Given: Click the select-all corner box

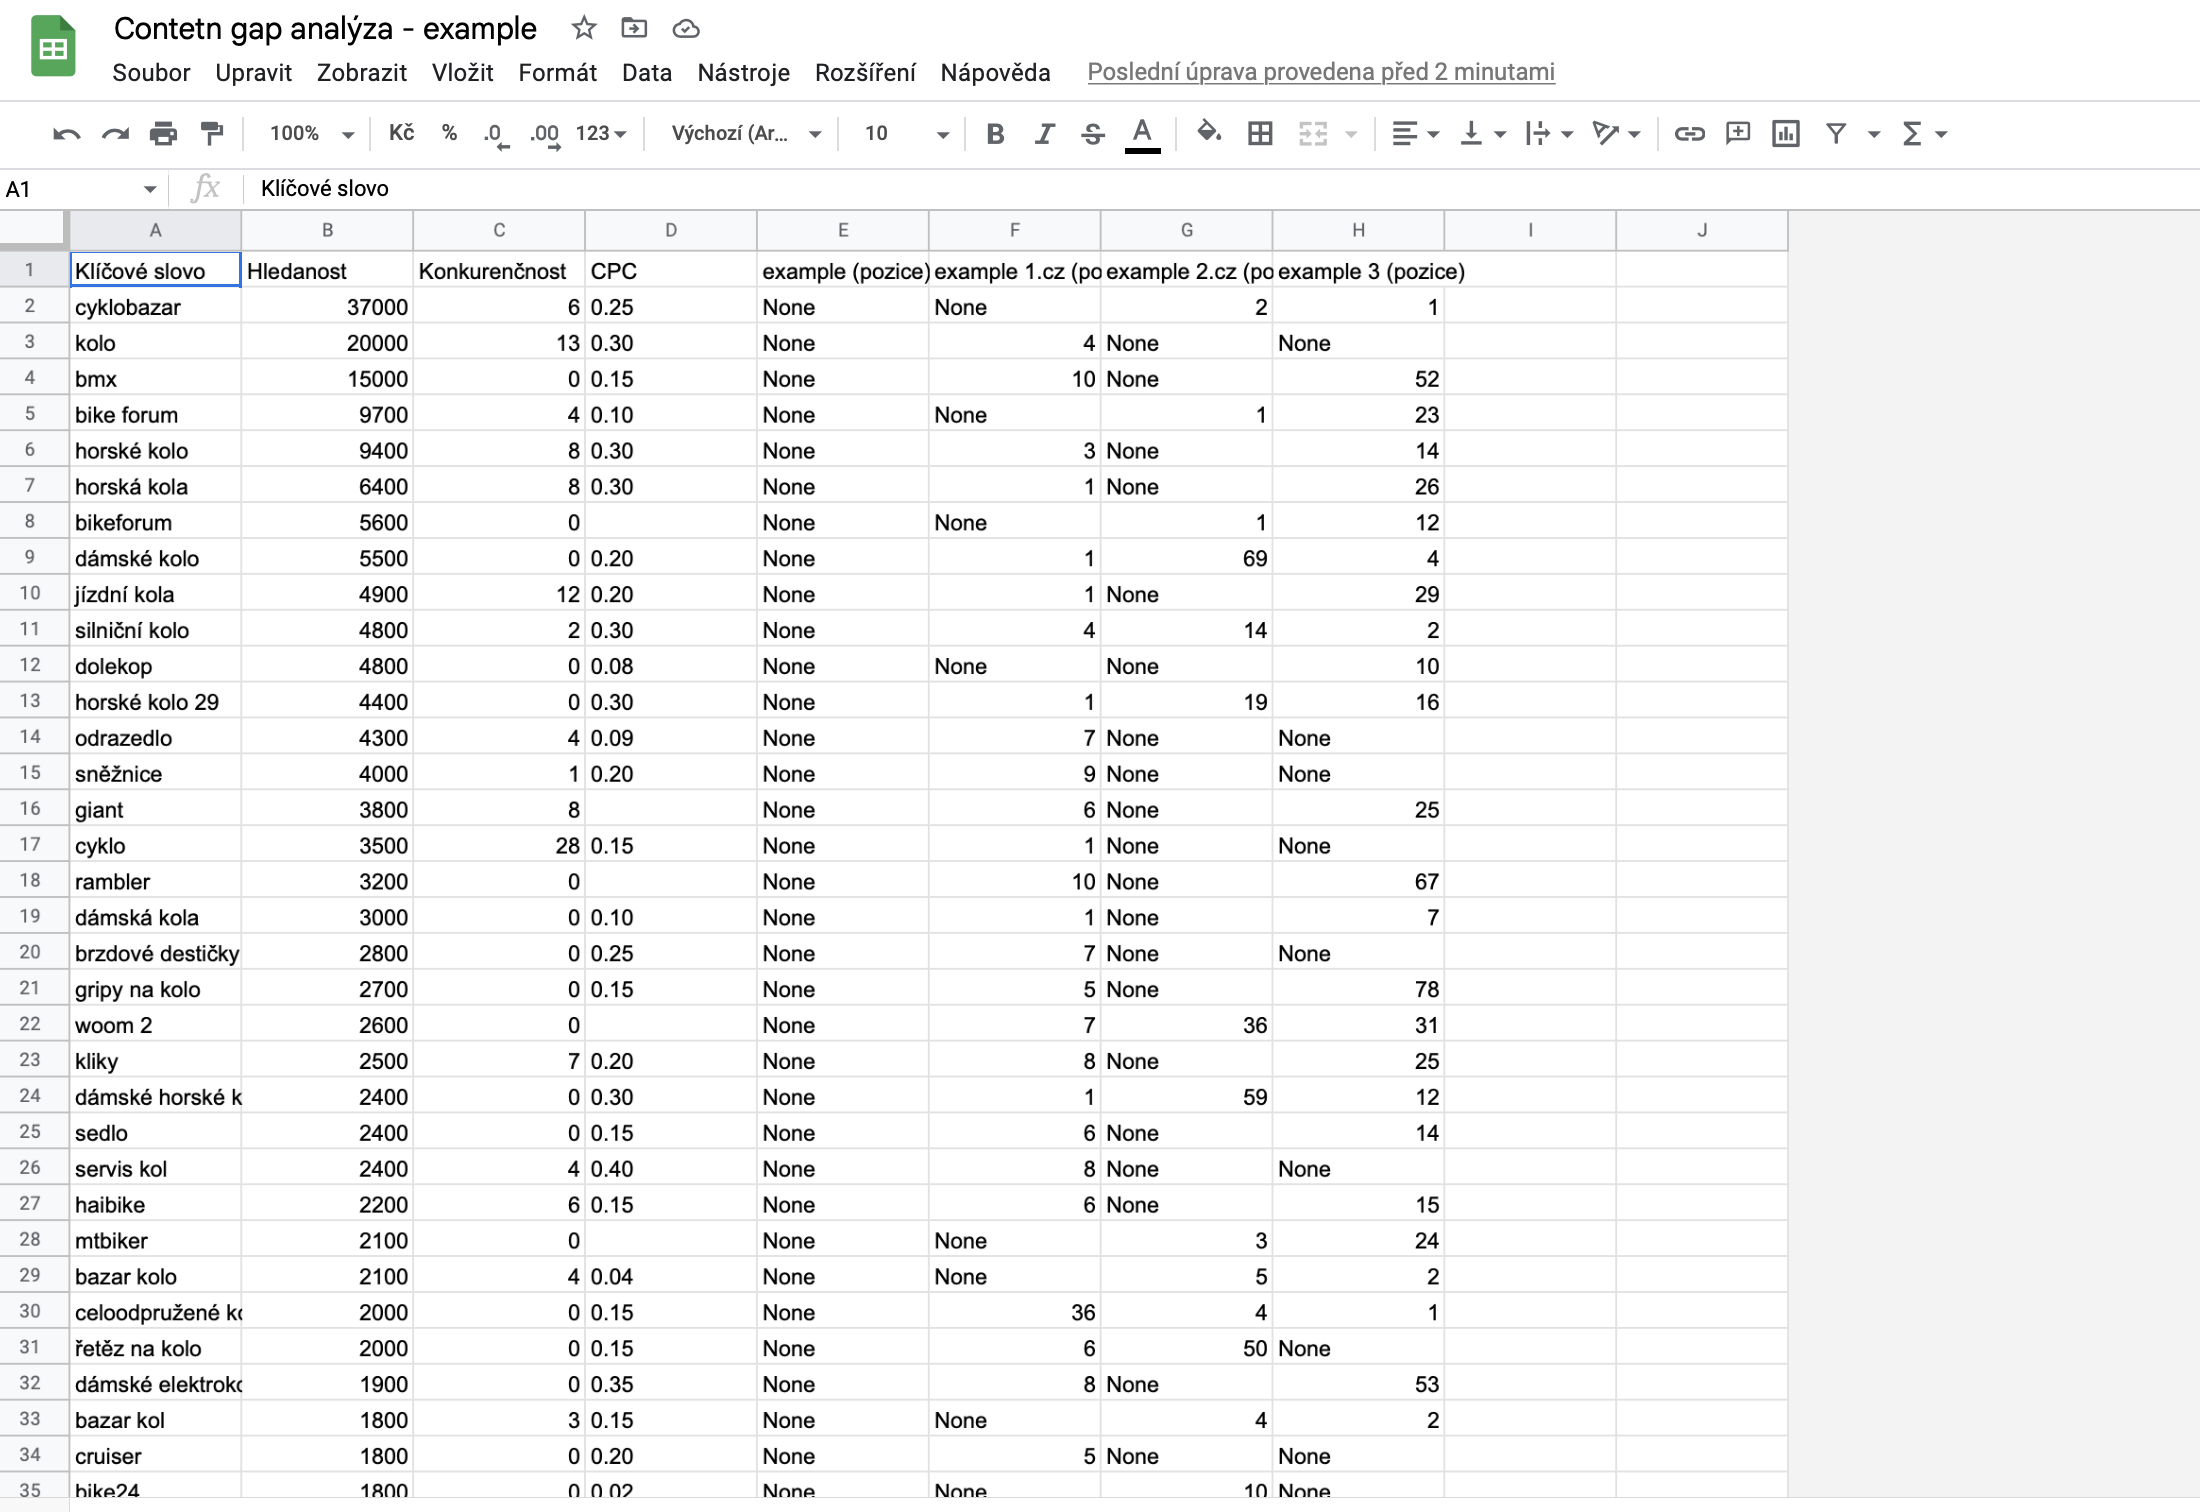Looking at the screenshot, I should point(33,230).
